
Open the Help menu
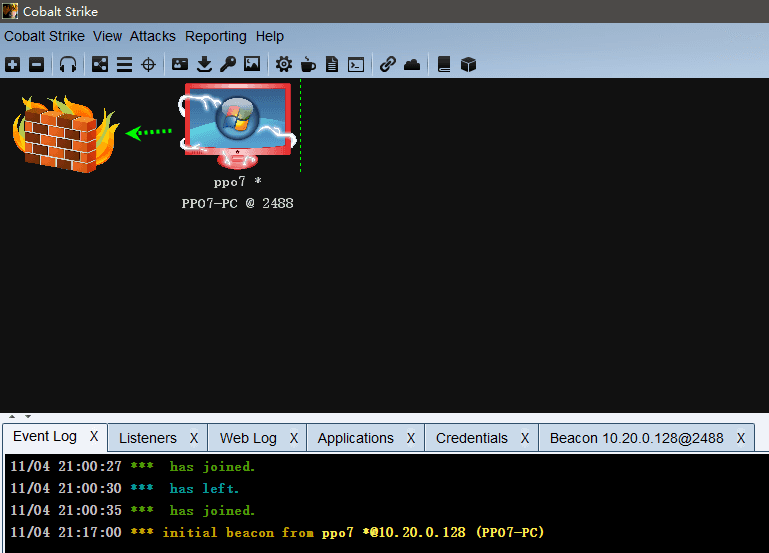tap(270, 36)
